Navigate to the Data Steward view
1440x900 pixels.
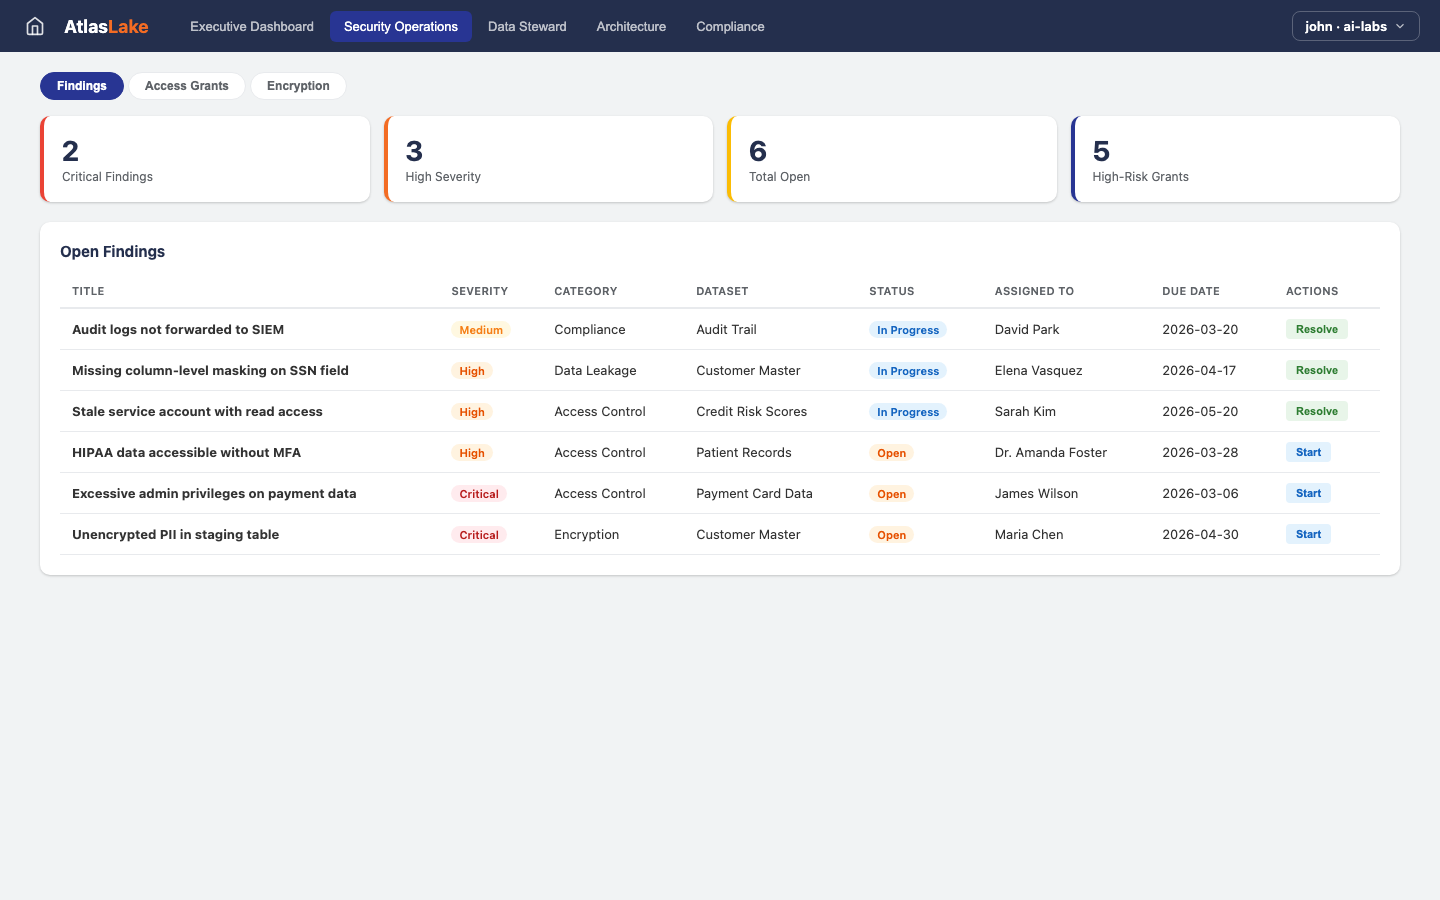[527, 27]
